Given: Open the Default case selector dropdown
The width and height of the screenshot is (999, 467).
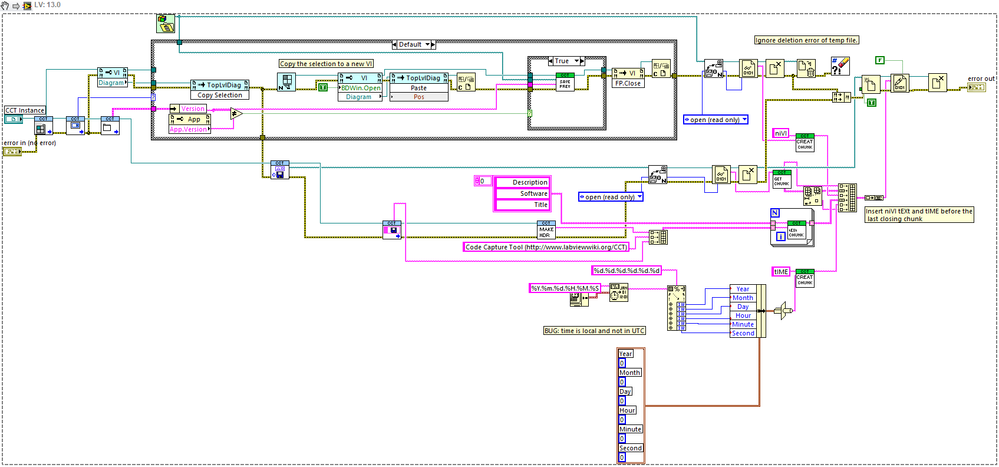Looking at the screenshot, I should pyautogui.click(x=428, y=45).
